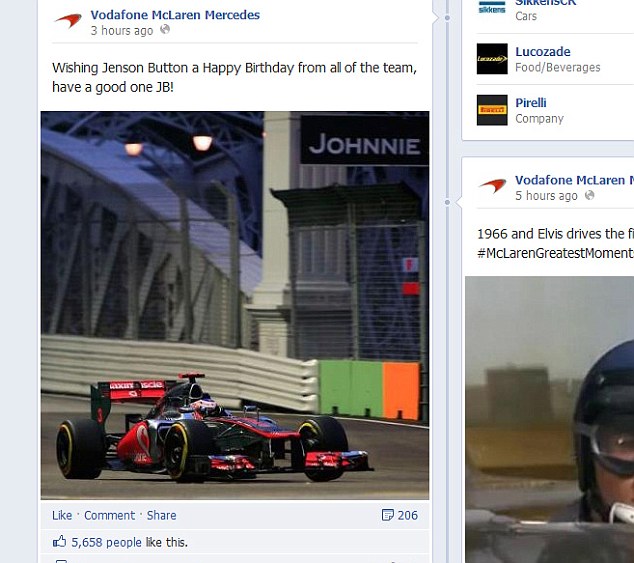Open the Lucozade page logo
The width and height of the screenshot is (634, 563).
492,59
